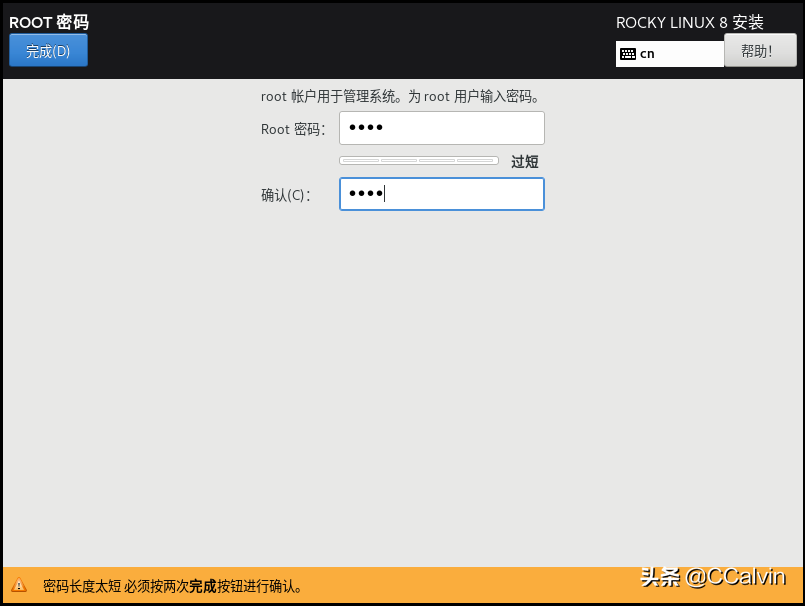The height and width of the screenshot is (606, 805).
Task: Click the third segment of password strength bar
Action: [437, 161]
